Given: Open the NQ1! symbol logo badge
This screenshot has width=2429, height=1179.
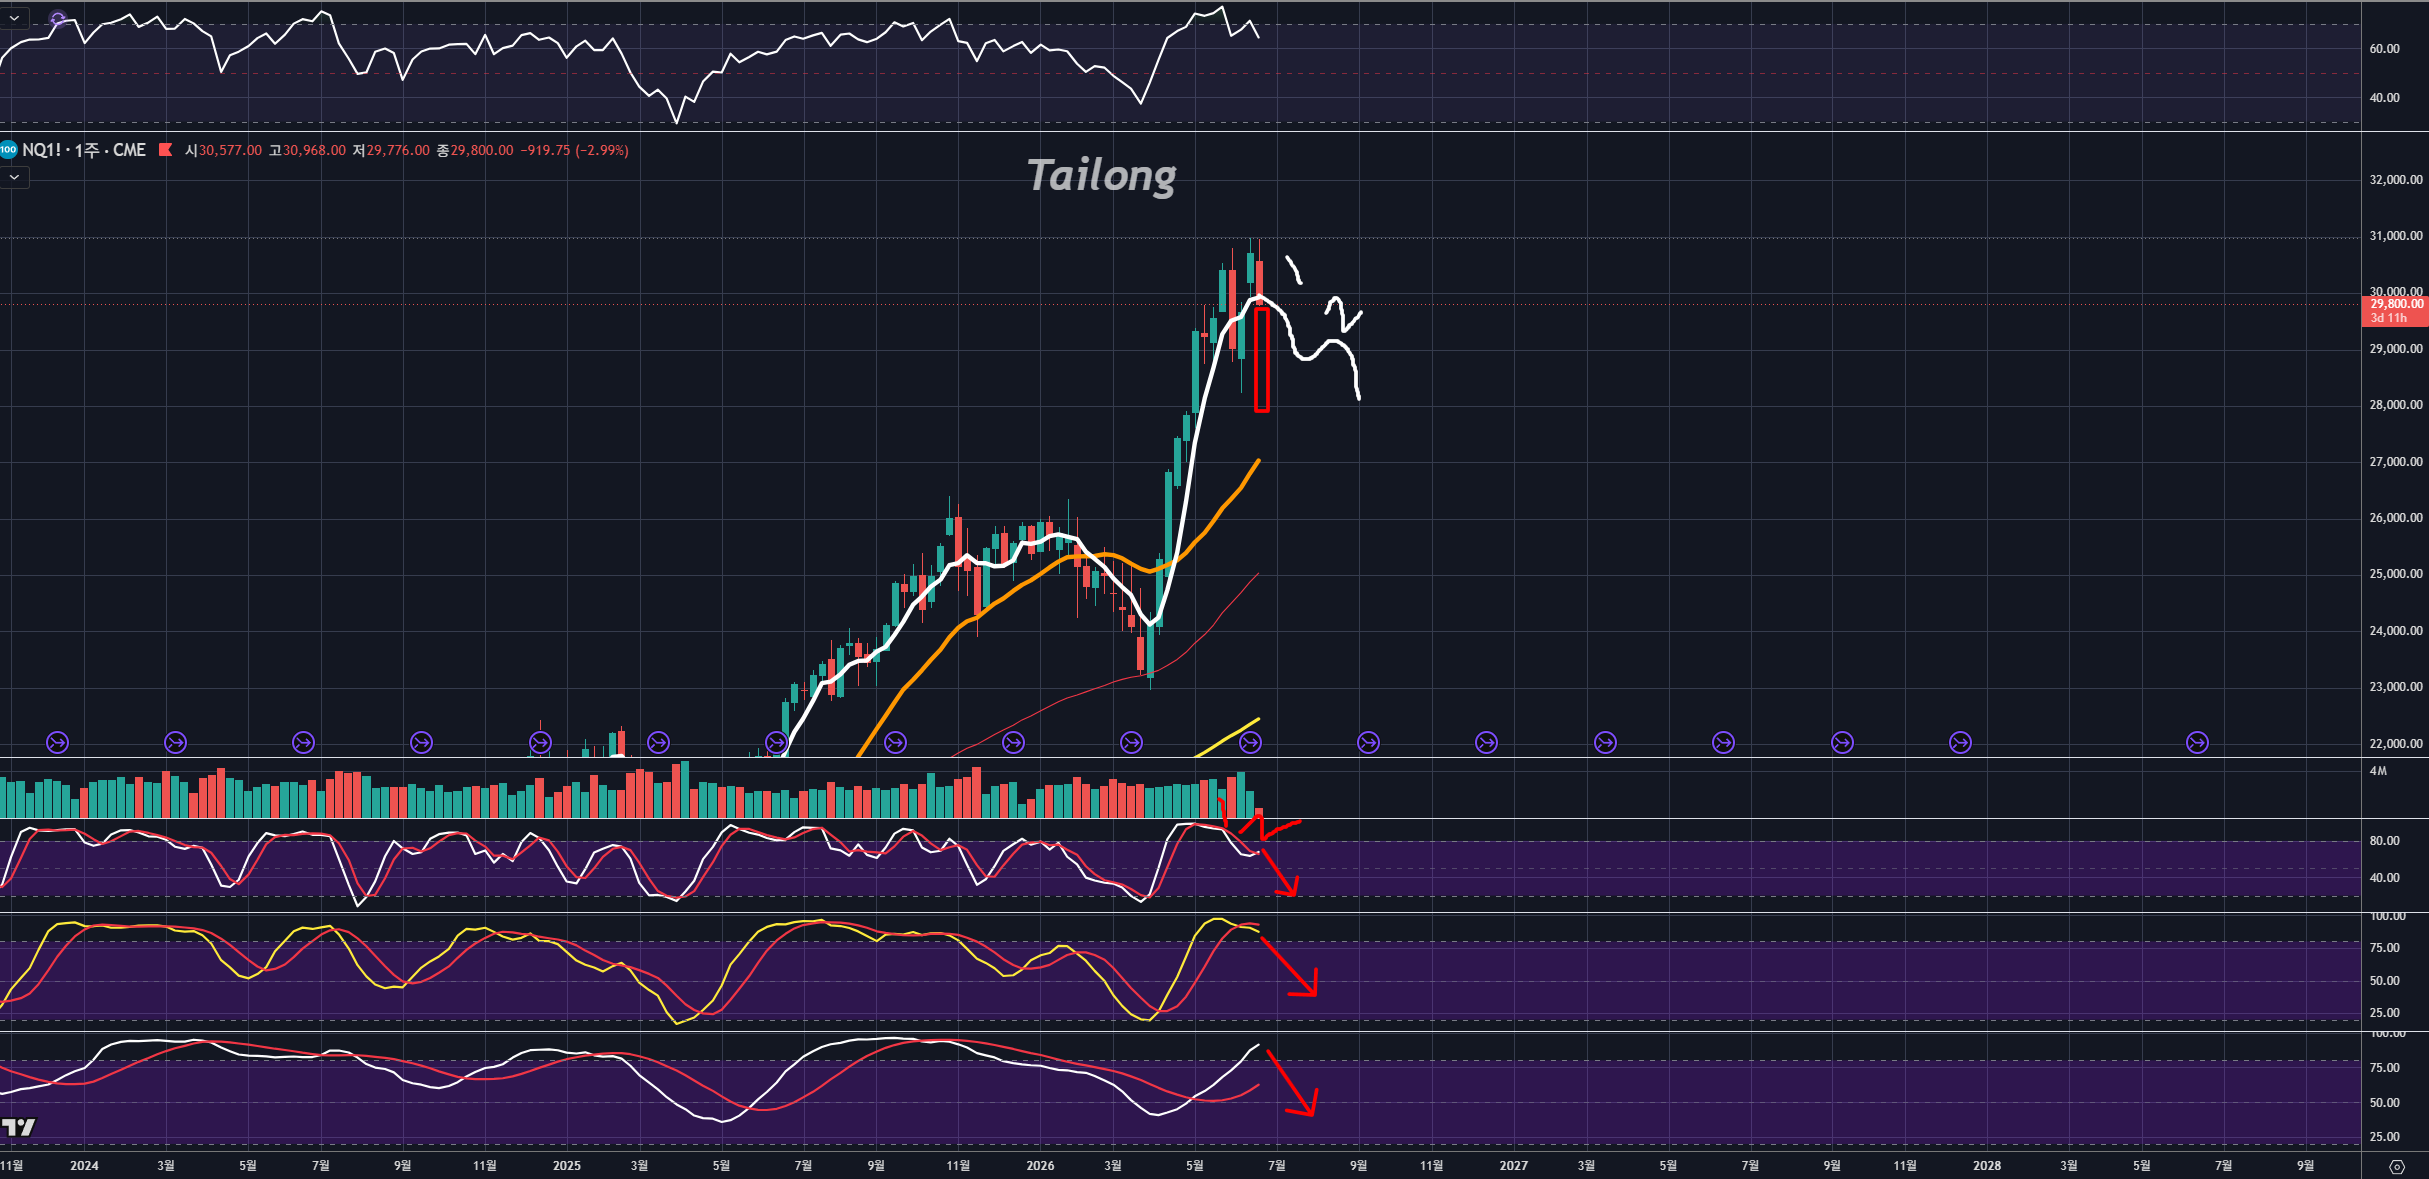Looking at the screenshot, I should (9, 150).
